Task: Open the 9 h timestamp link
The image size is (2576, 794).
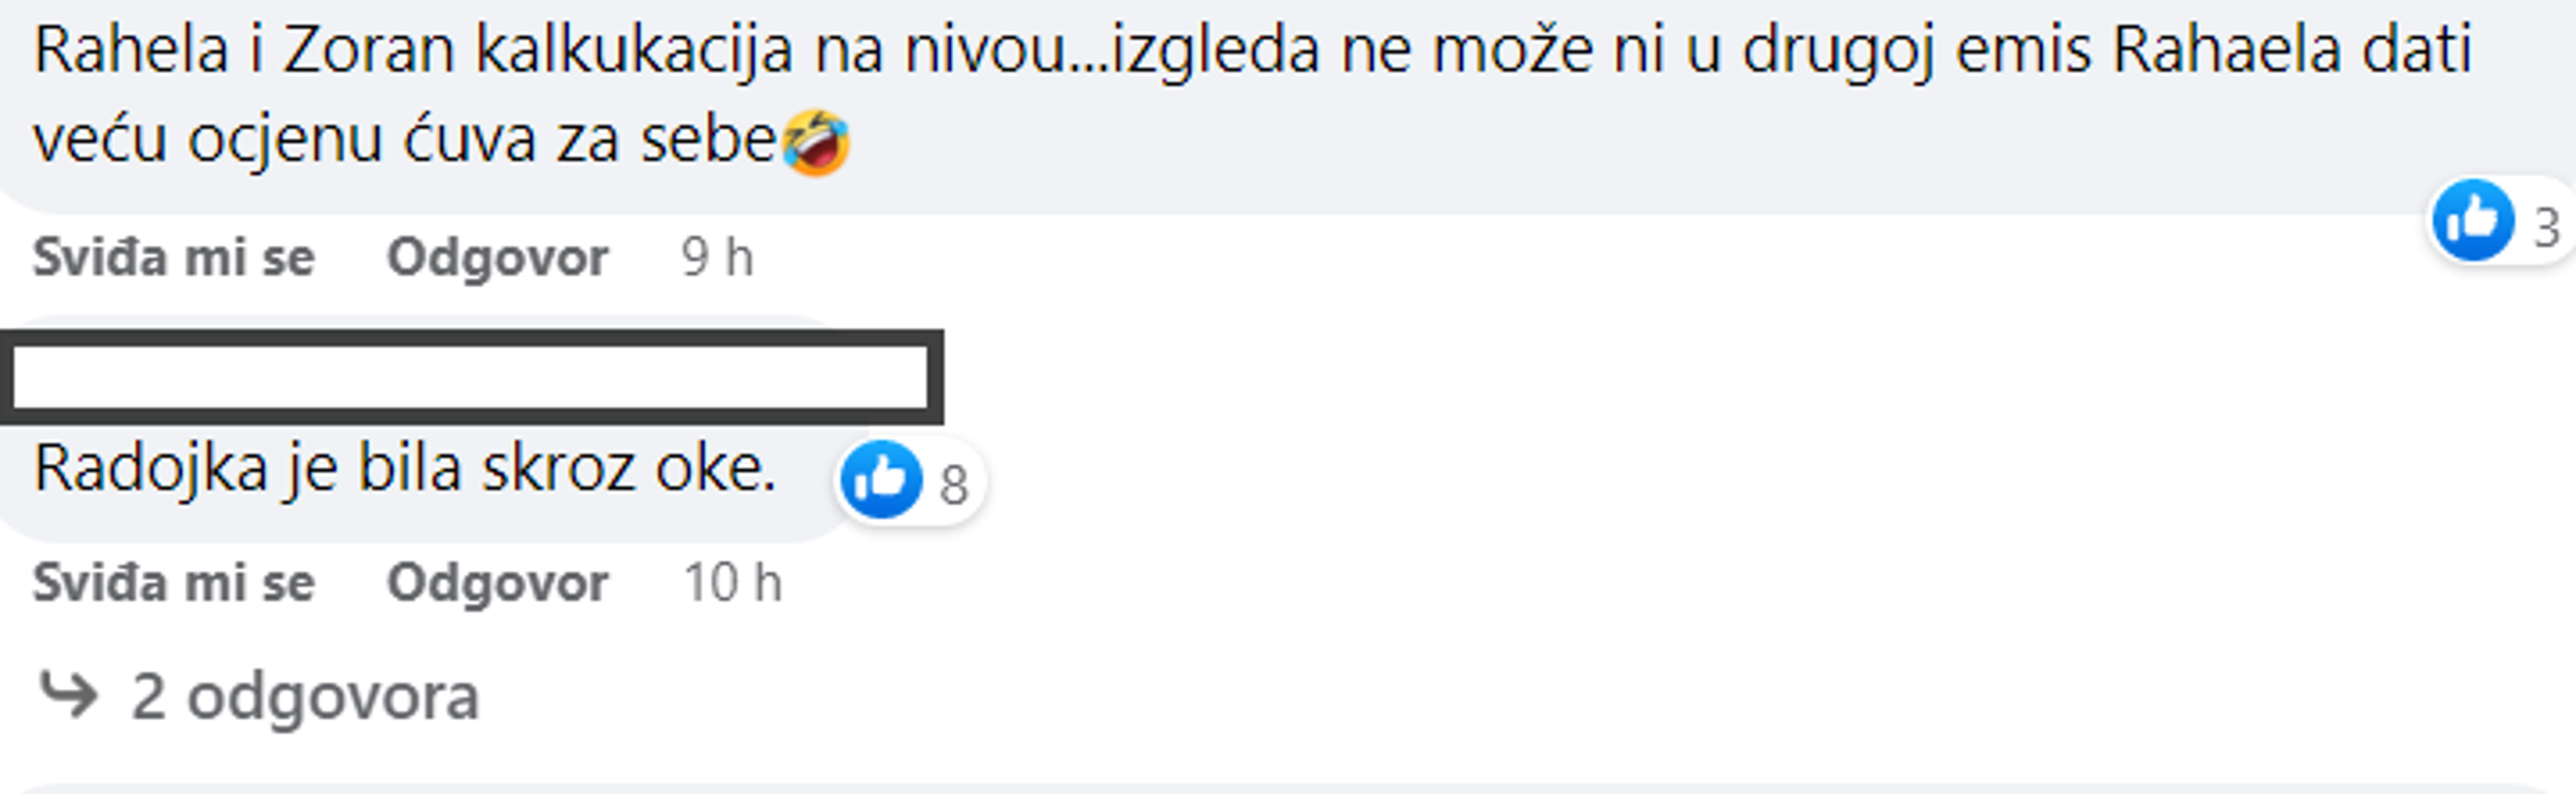Action: (717, 258)
